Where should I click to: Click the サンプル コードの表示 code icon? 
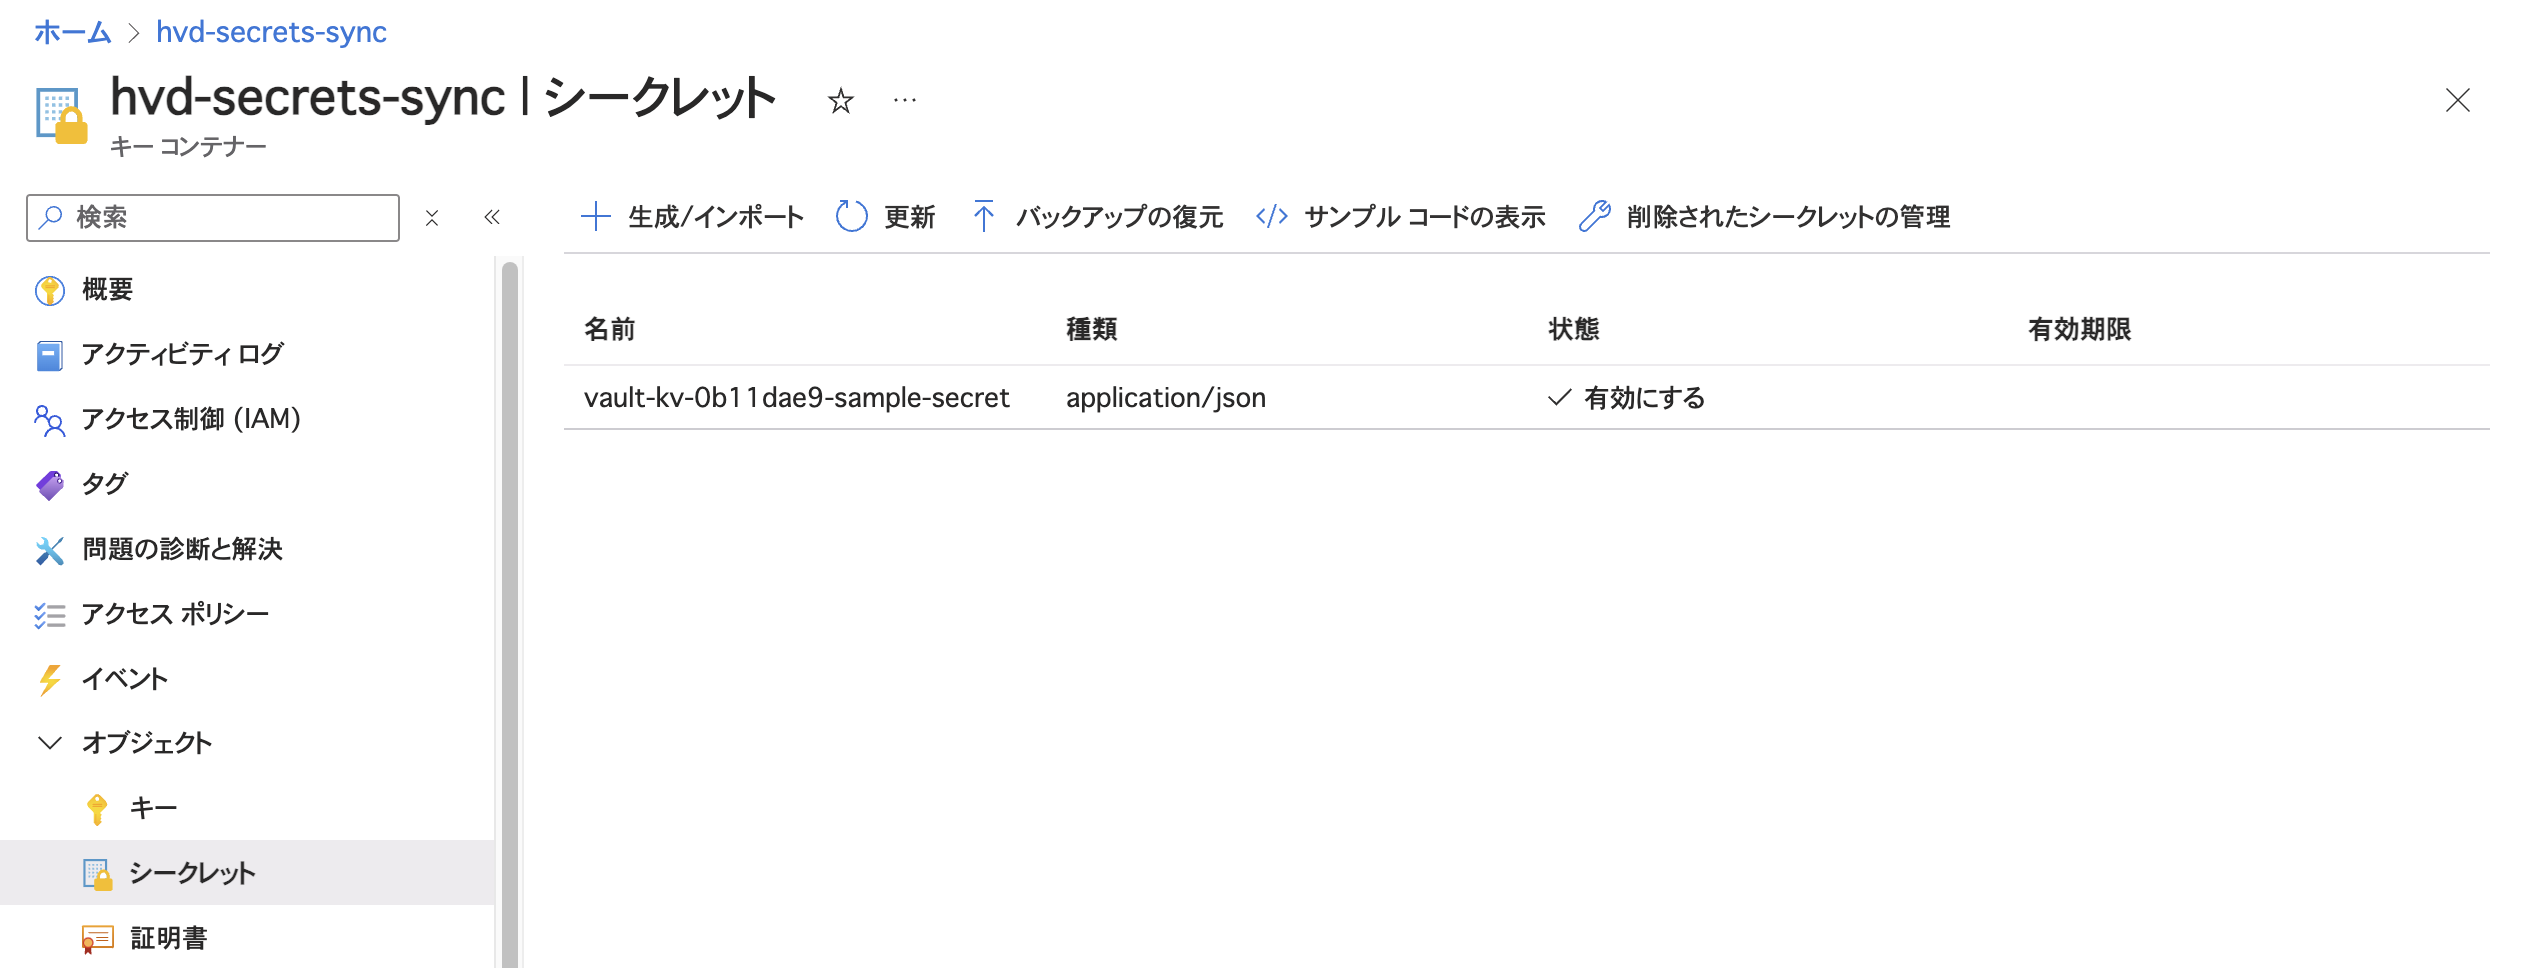[x=1271, y=217]
